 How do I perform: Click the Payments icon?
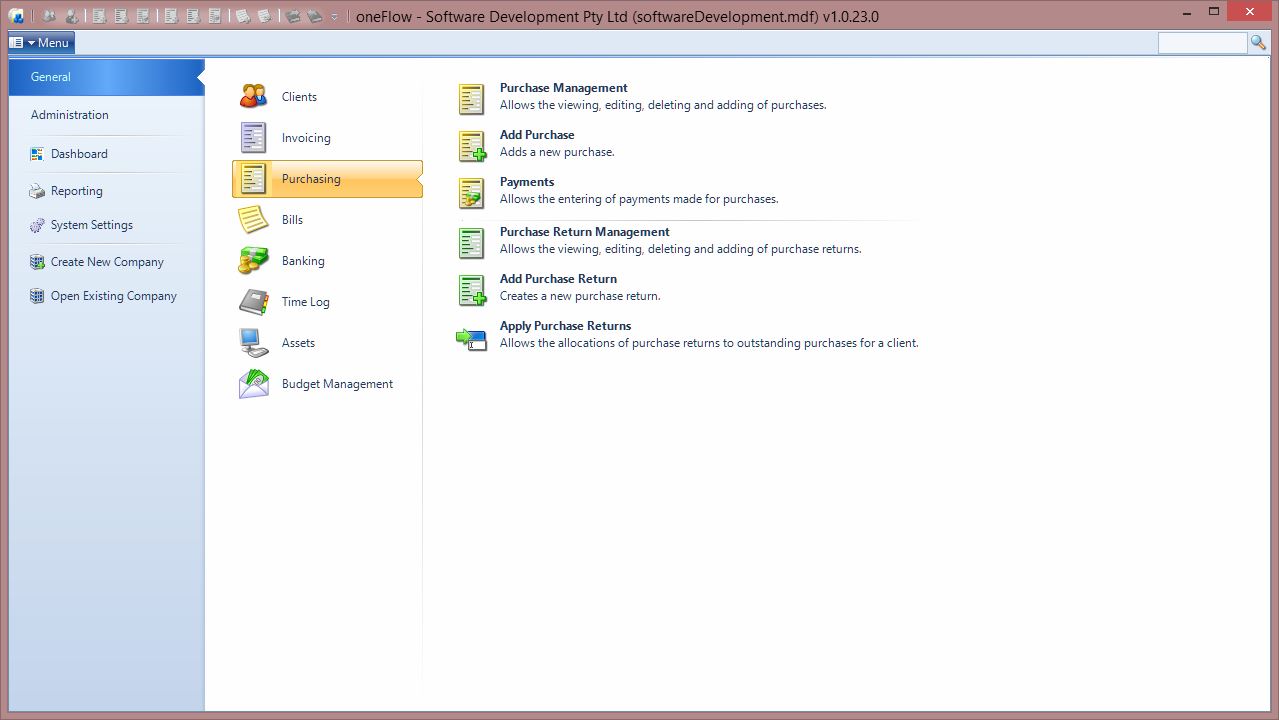(471, 192)
